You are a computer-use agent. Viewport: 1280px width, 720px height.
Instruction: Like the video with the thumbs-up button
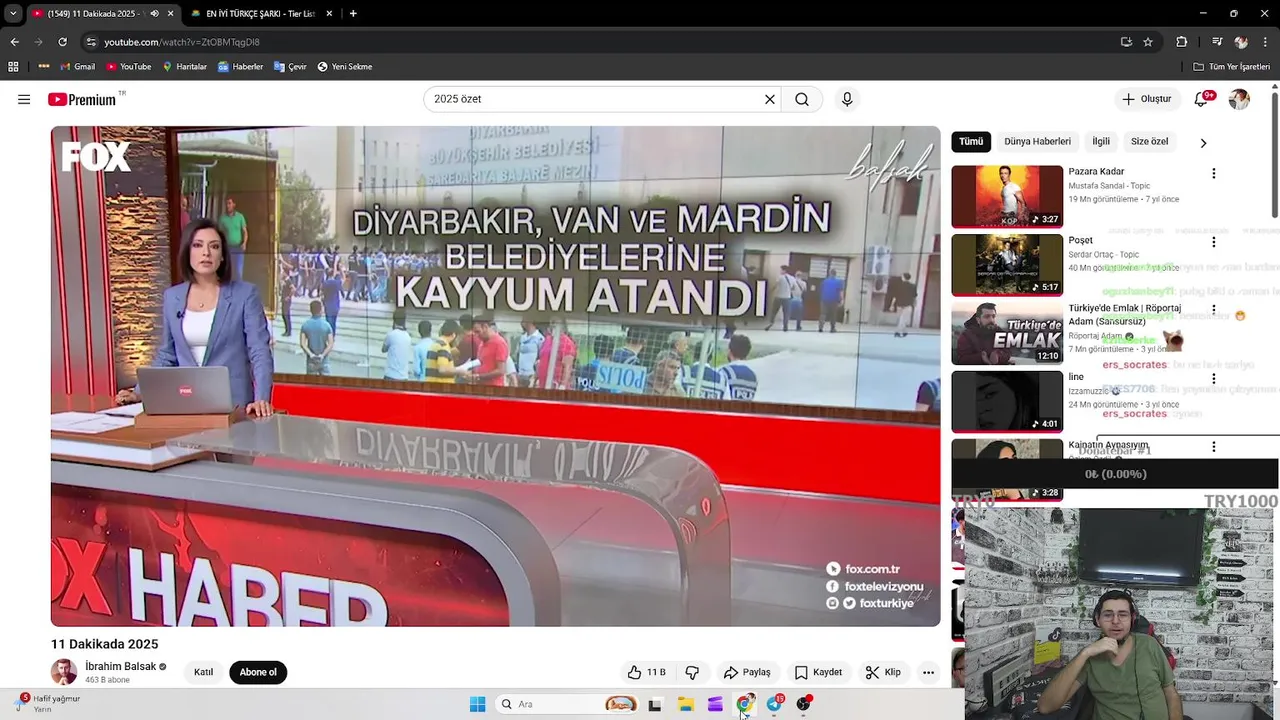point(646,672)
